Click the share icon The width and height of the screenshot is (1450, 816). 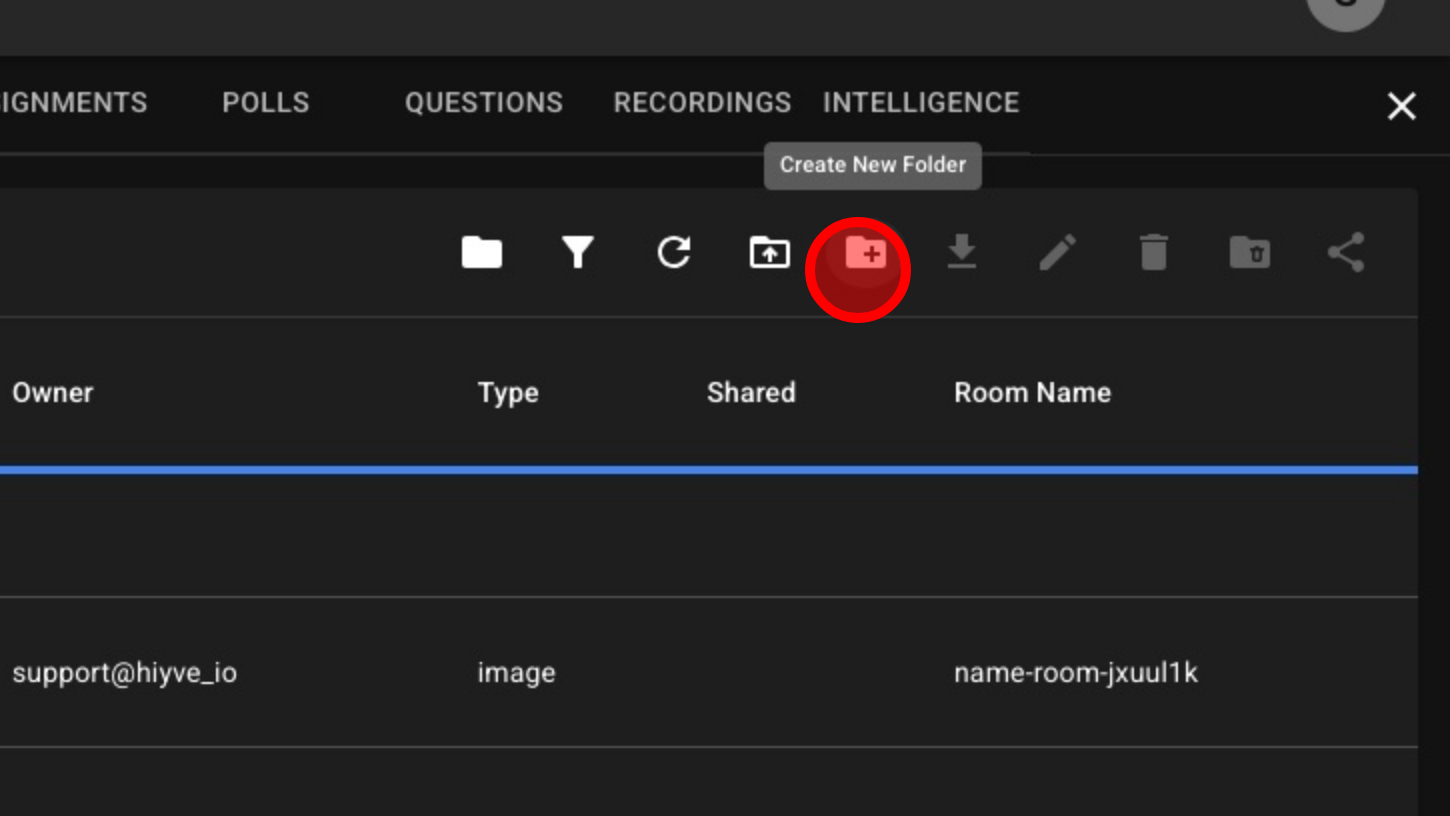(1345, 252)
